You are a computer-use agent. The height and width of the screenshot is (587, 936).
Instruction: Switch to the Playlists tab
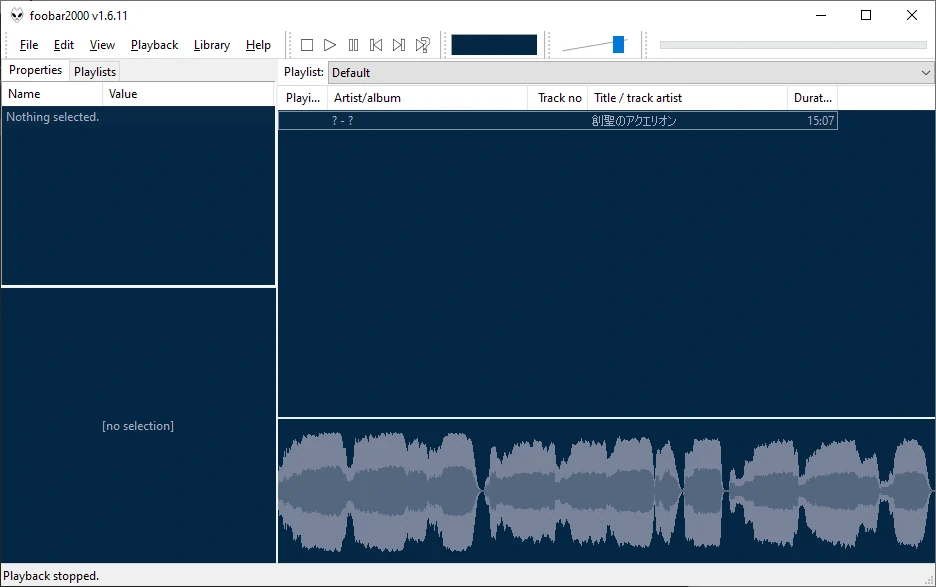[x=94, y=71]
